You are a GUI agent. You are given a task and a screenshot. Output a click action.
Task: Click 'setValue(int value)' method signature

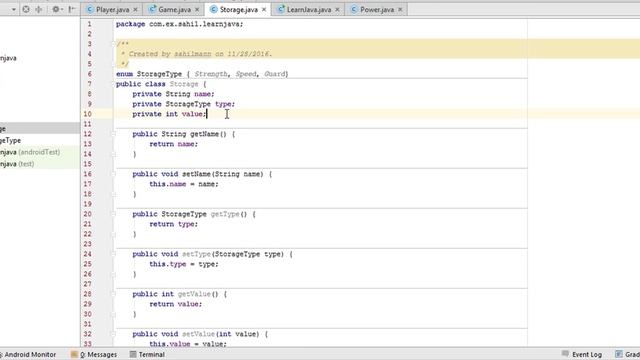220,334
